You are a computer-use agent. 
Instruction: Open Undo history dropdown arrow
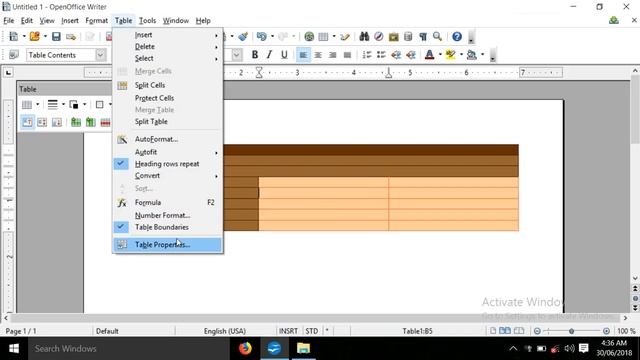coord(272,37)
